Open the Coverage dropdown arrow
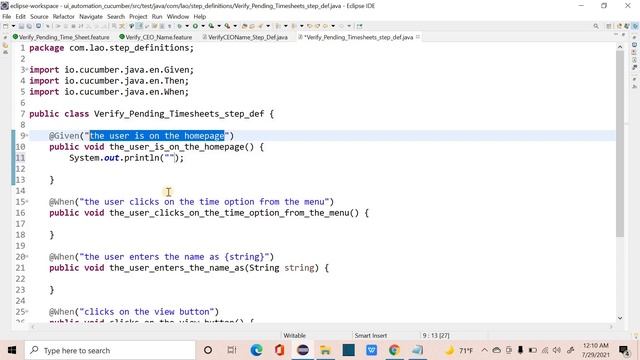 tap(219, 26)
